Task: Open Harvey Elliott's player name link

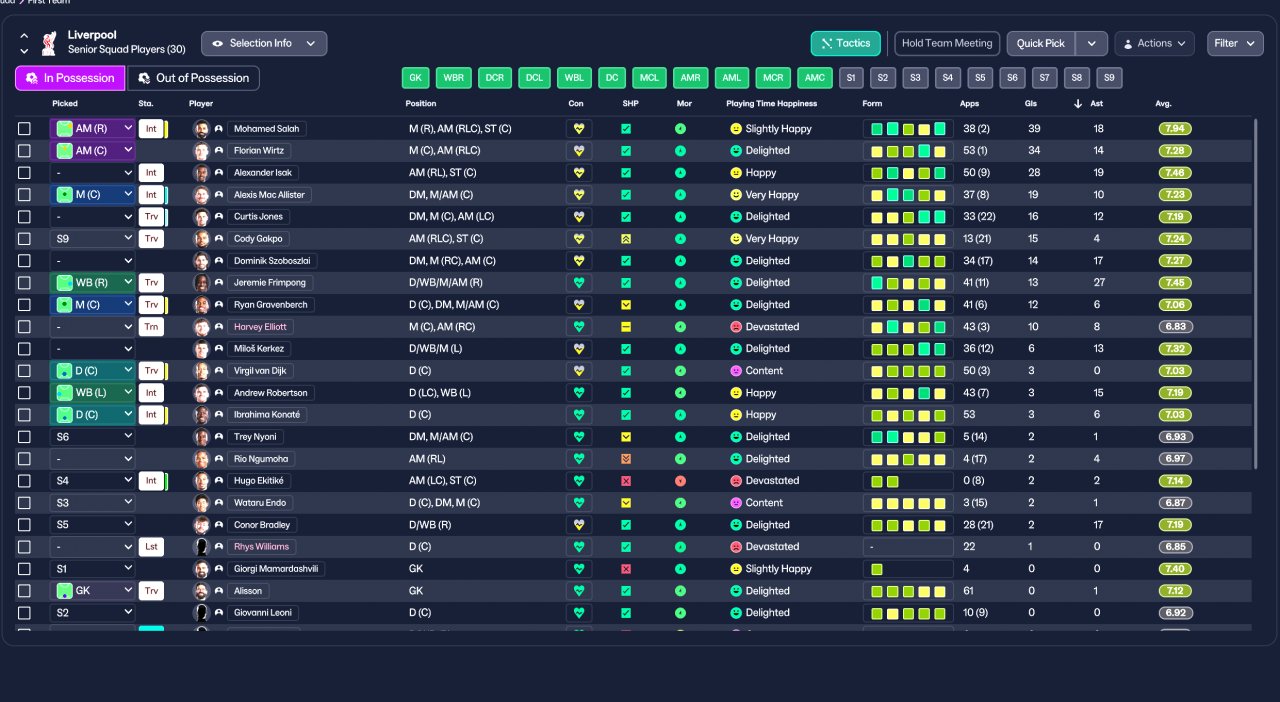Action: pyautogui.click(x=261, y=327)
